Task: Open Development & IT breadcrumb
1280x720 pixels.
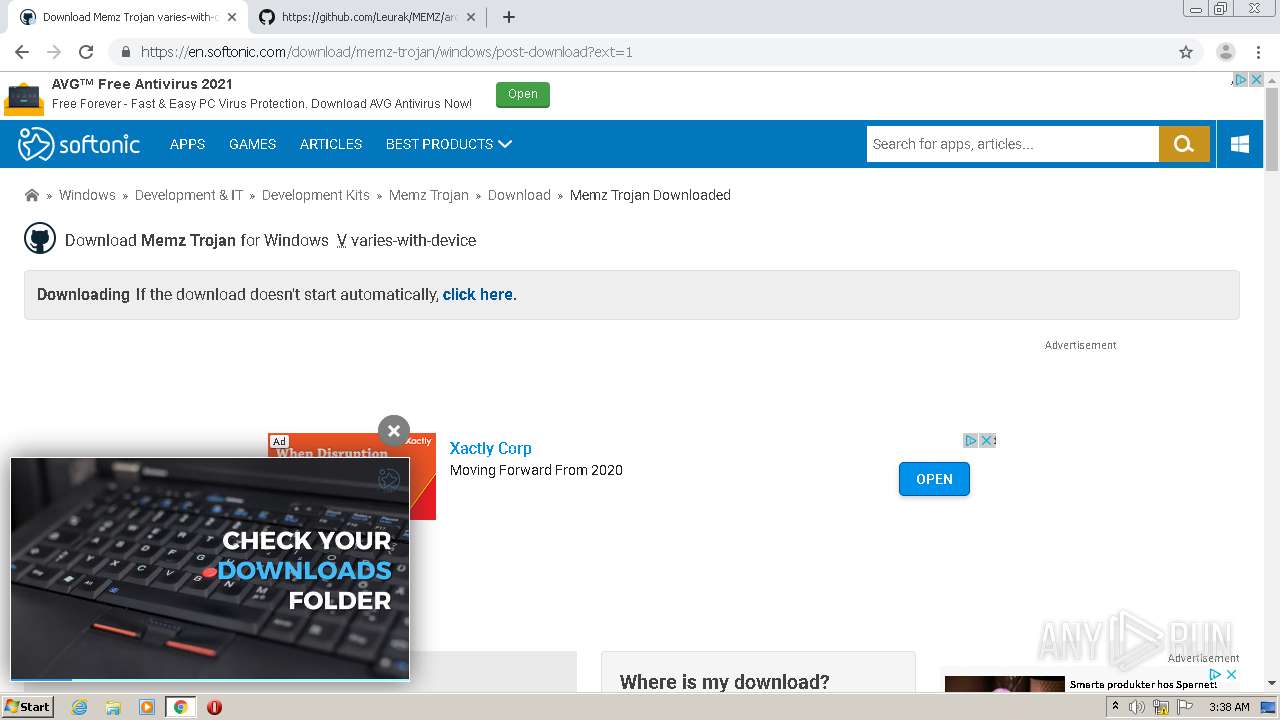Action: pos(189,195)
